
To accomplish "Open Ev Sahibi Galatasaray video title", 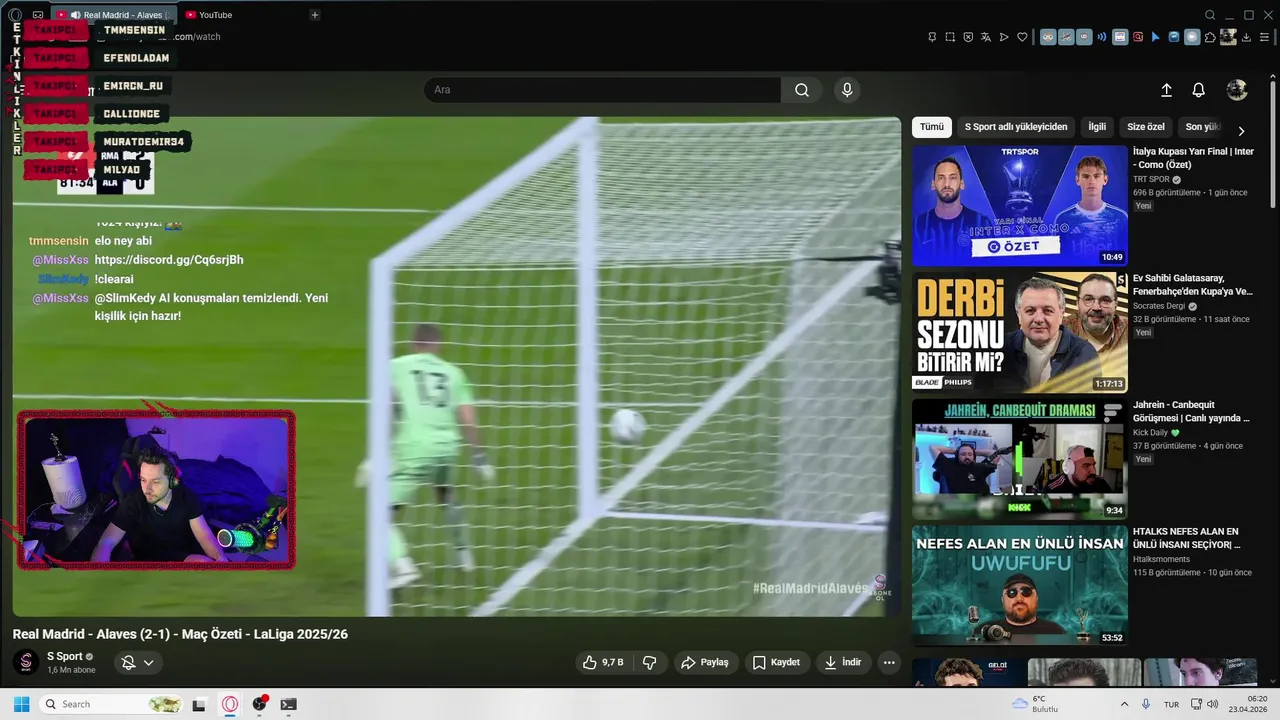I will pos(1193,285).
